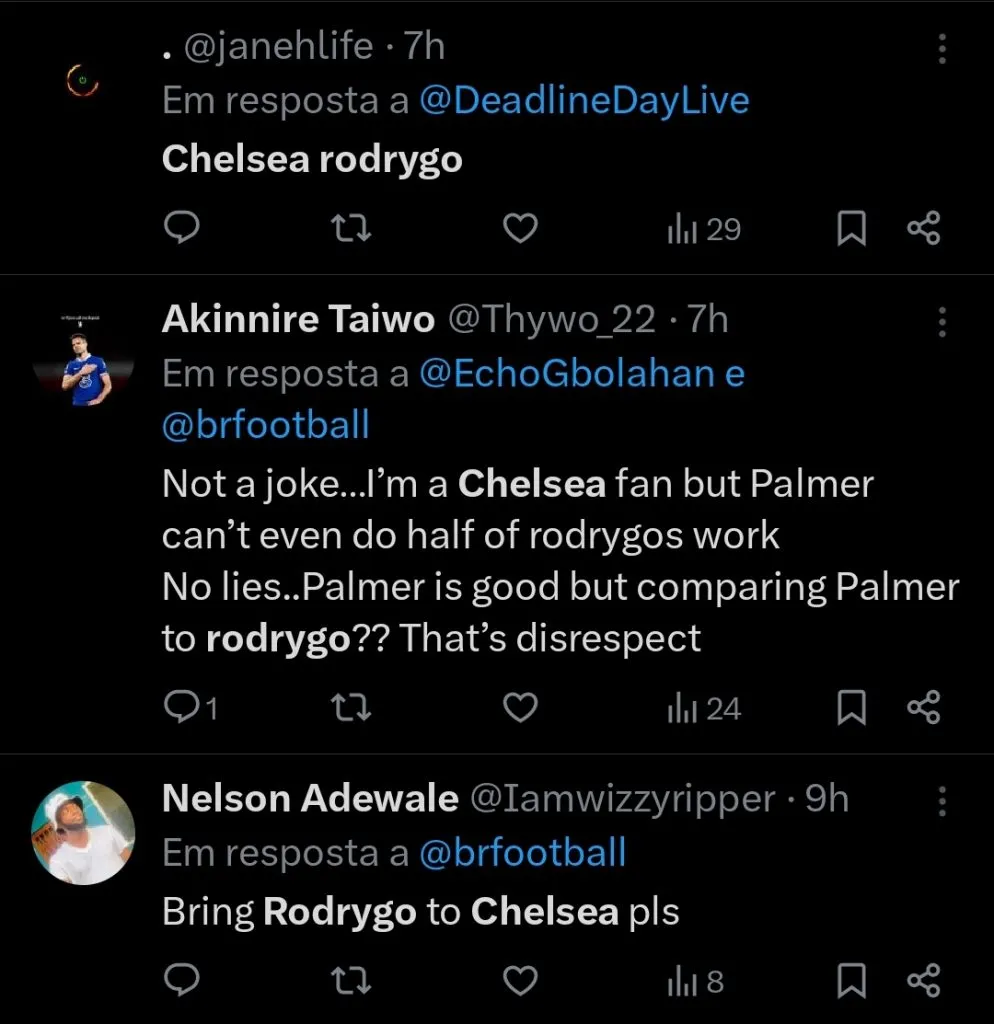This screenshot has height=1024, width=994.
Task: Share the @janehlife tweet
Action: 923,229
